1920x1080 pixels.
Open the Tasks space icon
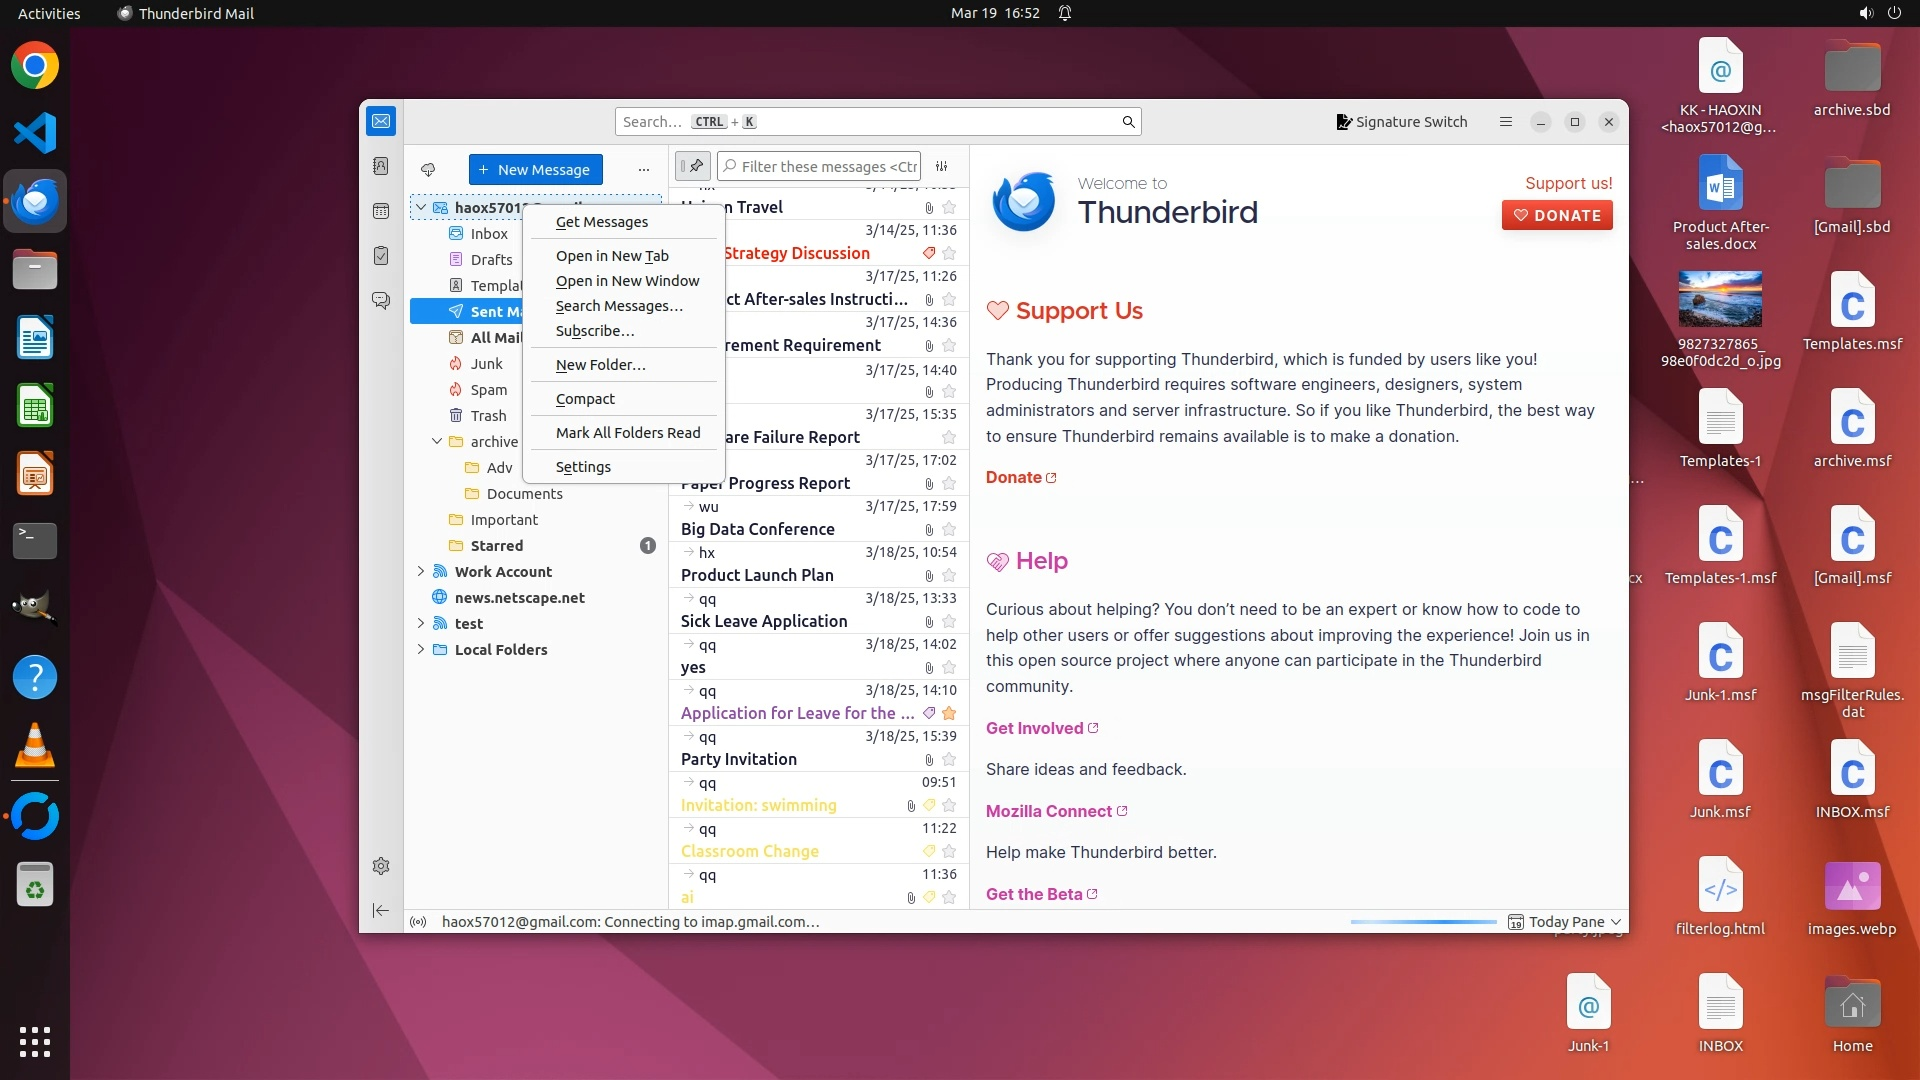click(x=381, y=256)
